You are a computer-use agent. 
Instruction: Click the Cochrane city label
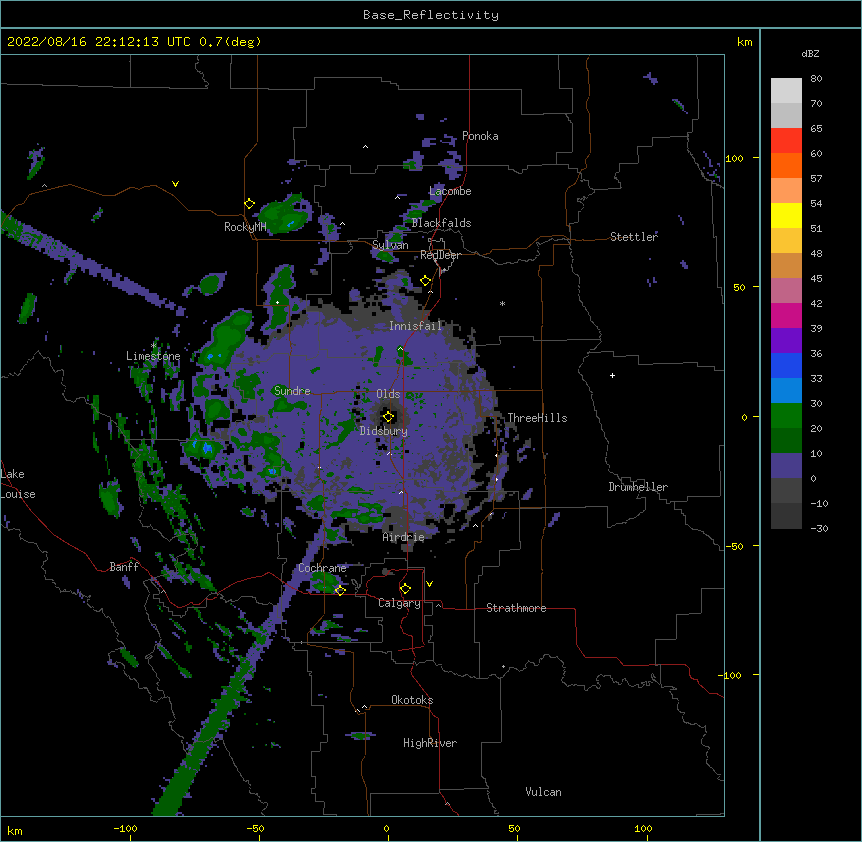point(322,568)
